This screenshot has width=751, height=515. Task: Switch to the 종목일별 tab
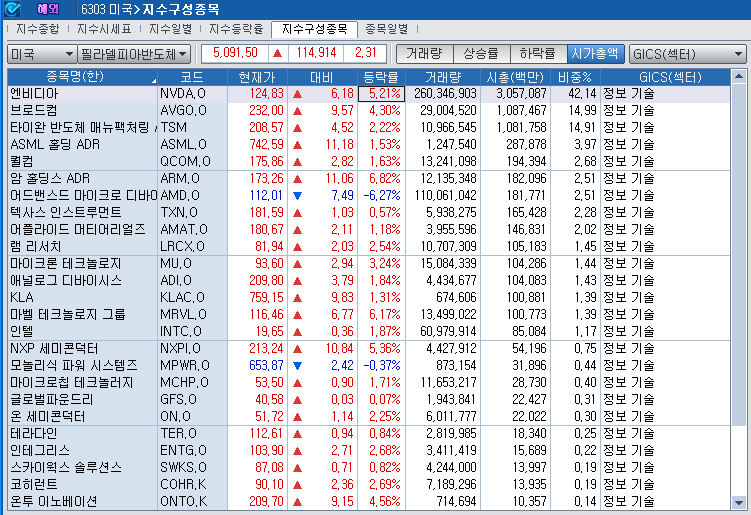[x=387, y=29]
